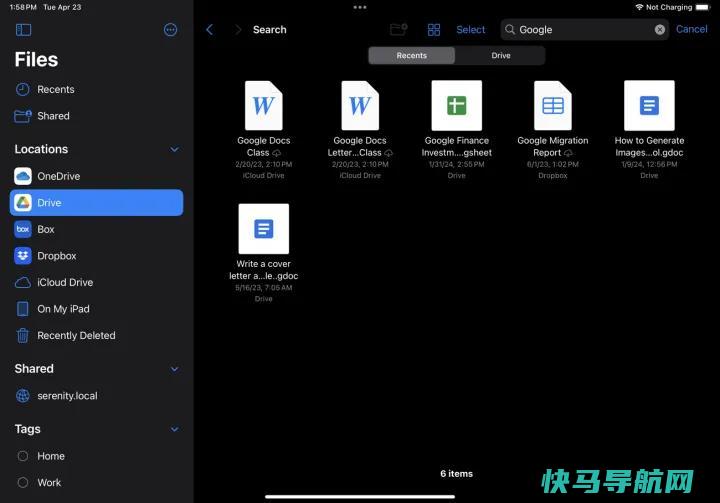Open the Recently Deleted trash icon
The width and height of the screenshot is (720, 503).
22,335
